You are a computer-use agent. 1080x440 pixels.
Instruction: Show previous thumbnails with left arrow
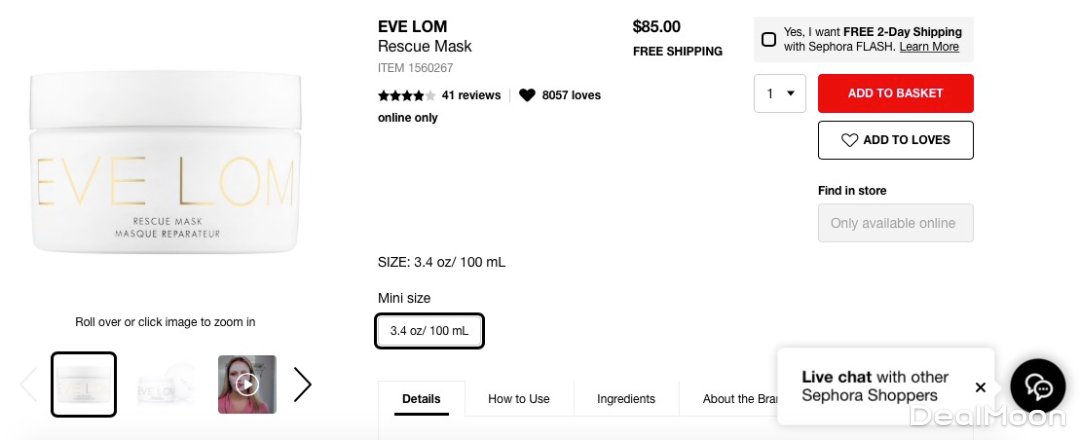pyautogui.click(x=28, y=384)
